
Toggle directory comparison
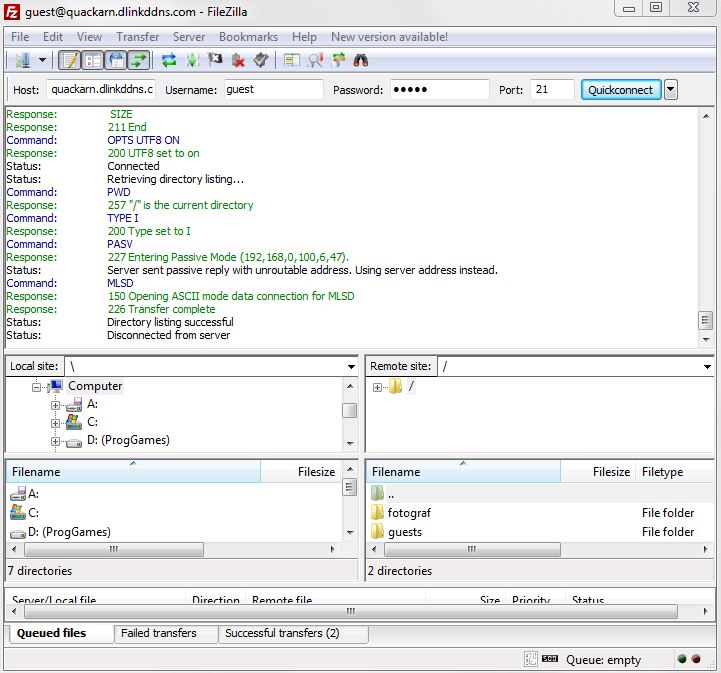tap(315, 60)
